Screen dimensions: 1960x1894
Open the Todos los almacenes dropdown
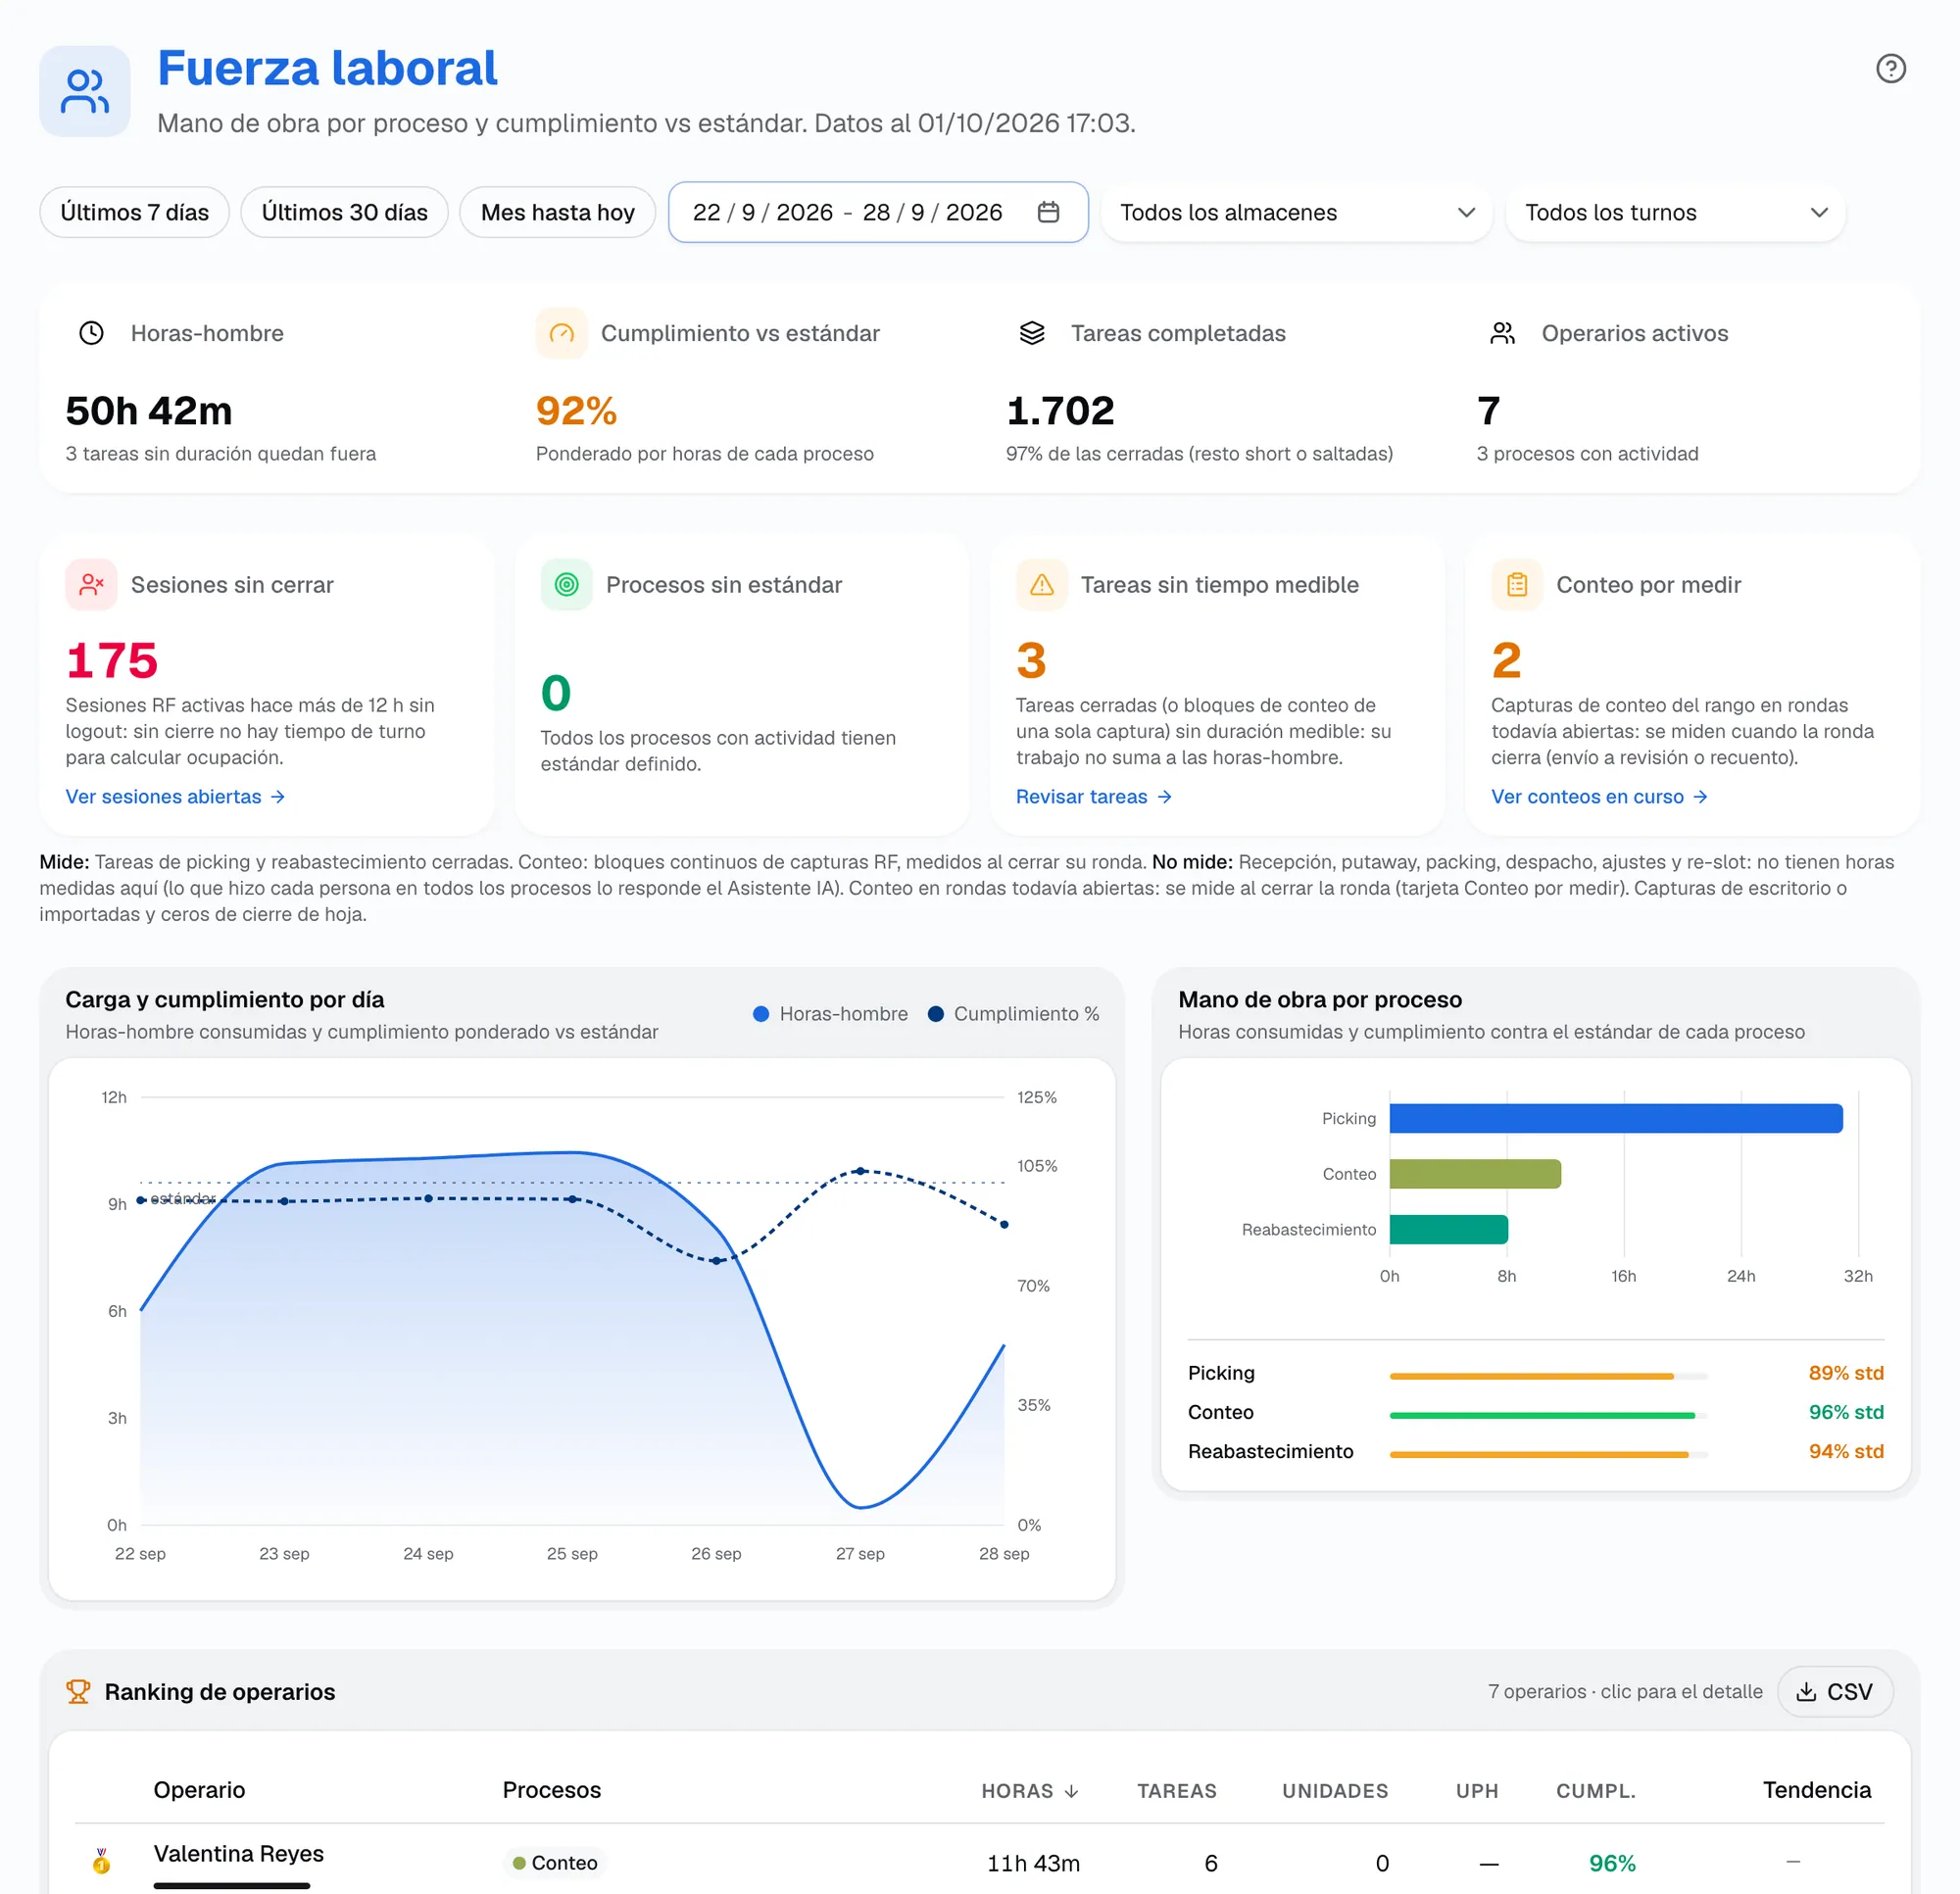[1296, 212]
